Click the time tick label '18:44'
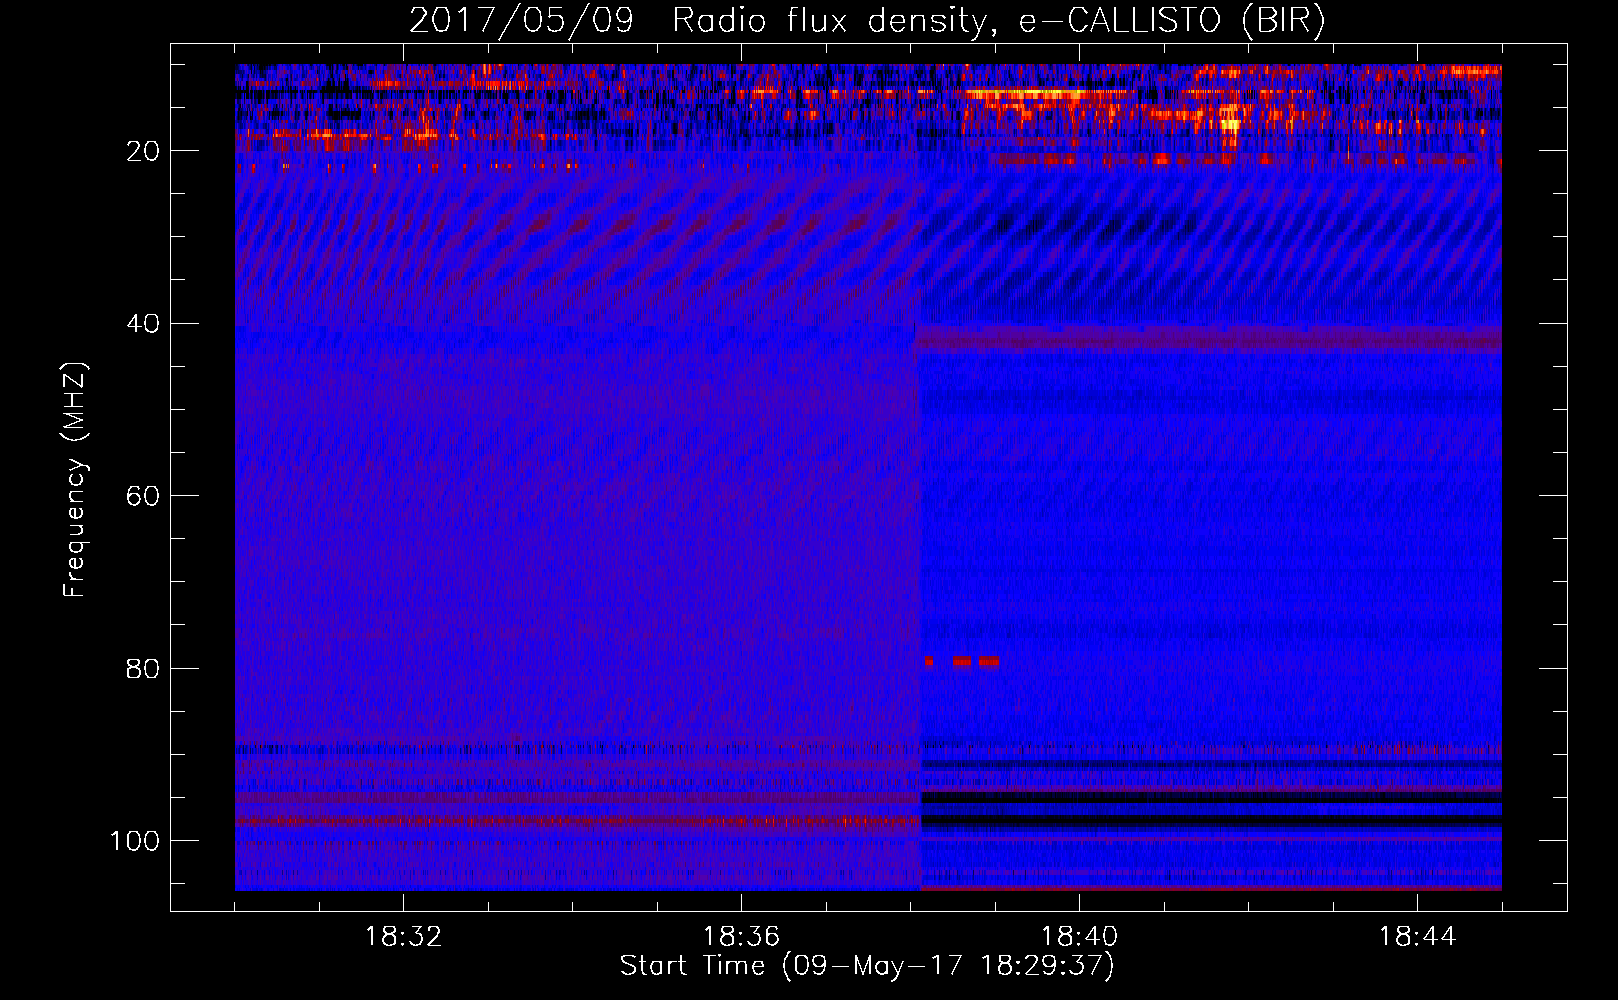Screen dimensions: 1618x1000 tap(1417, 937)
